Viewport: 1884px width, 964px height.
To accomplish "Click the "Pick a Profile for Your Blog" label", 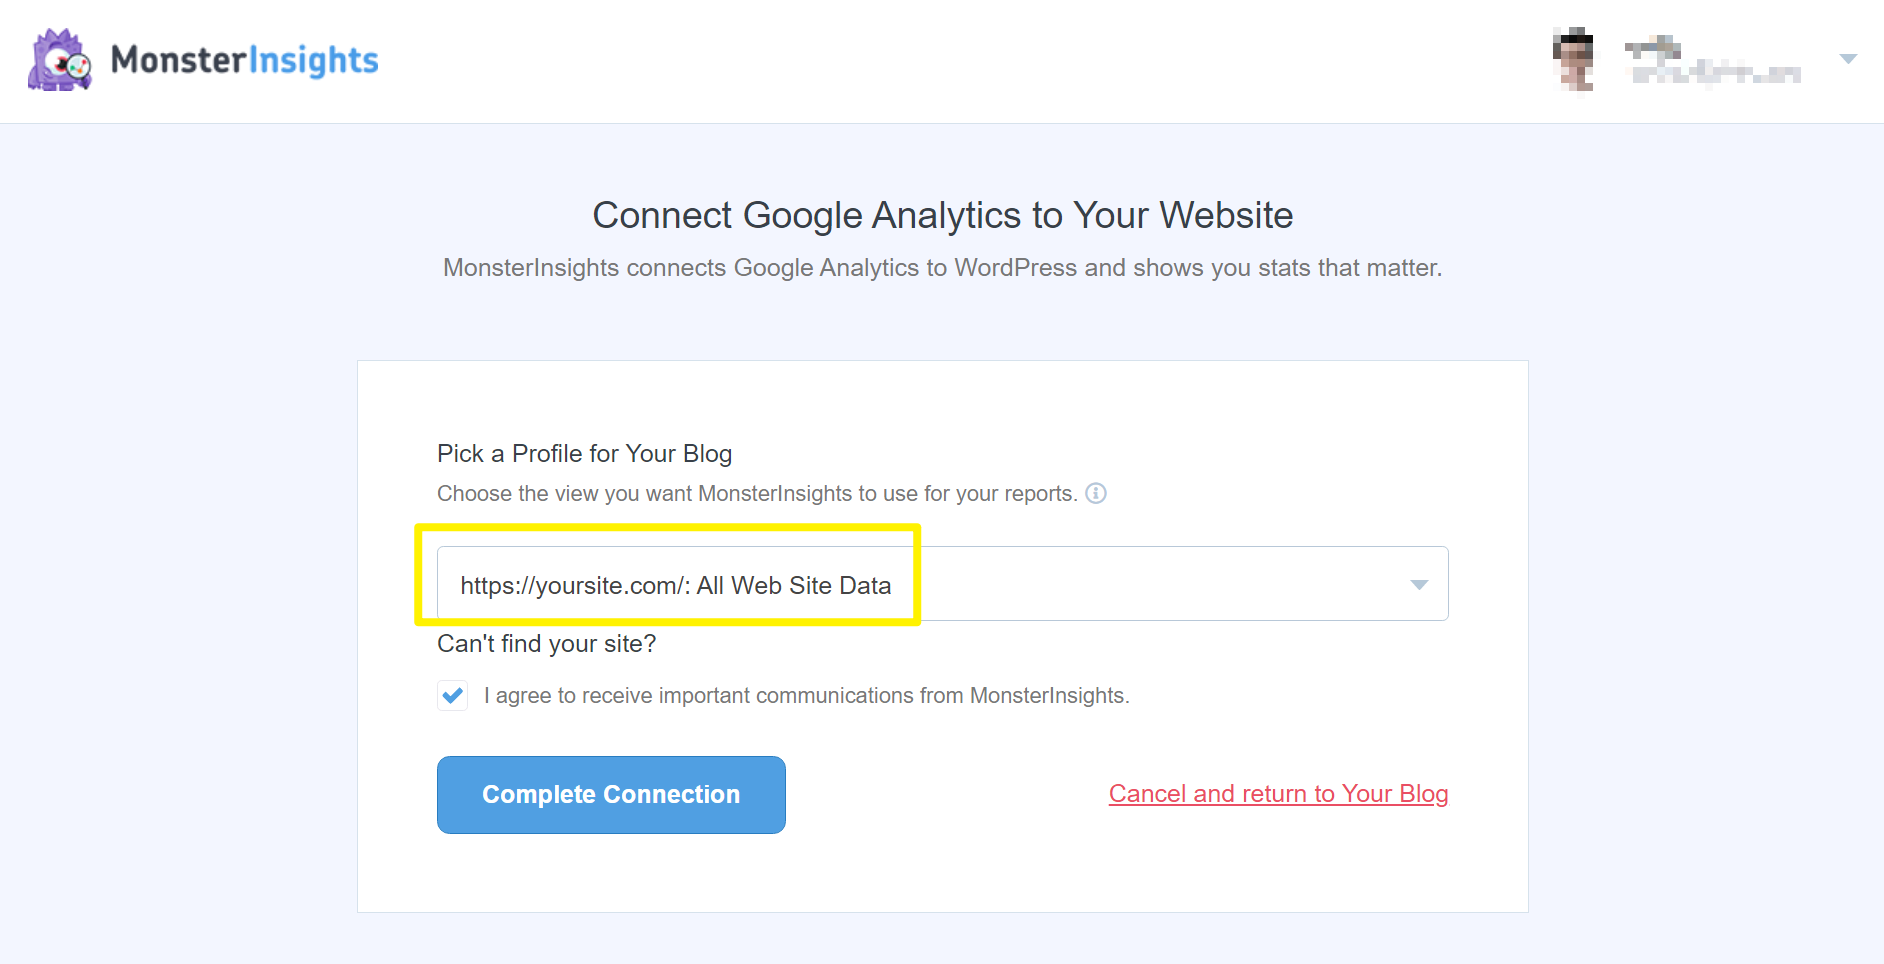I will pos(584,454).
